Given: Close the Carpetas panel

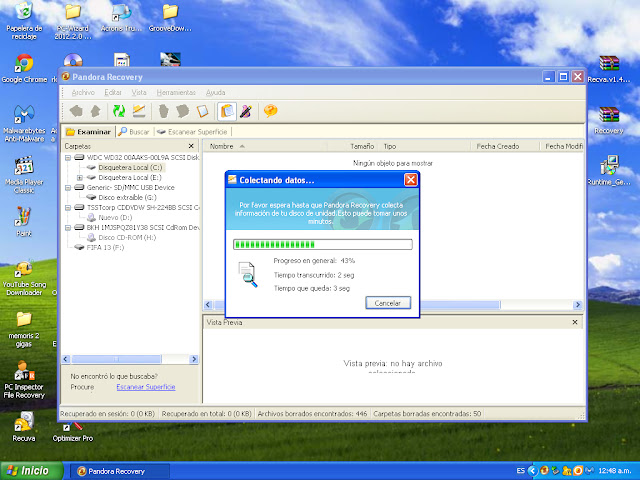Looking at the screenshot, I should click(191, 146).
